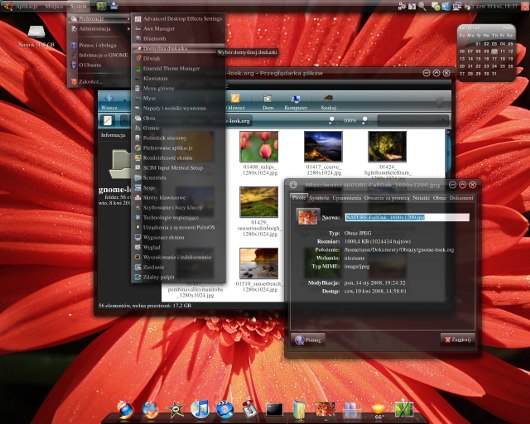
Task: Reload folder with the Odśwież icon
Action: coord(235,102)
